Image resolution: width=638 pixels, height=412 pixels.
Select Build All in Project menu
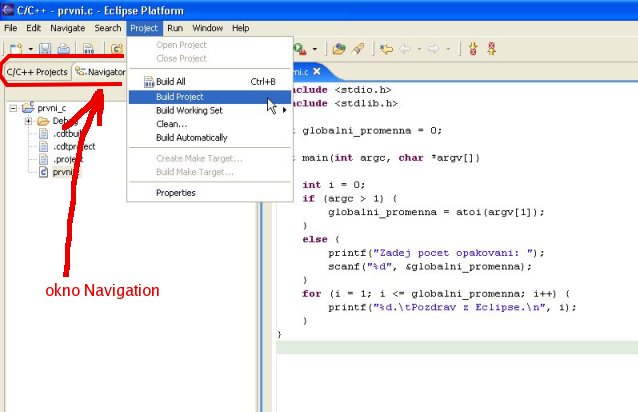click(x=210, y=82)
